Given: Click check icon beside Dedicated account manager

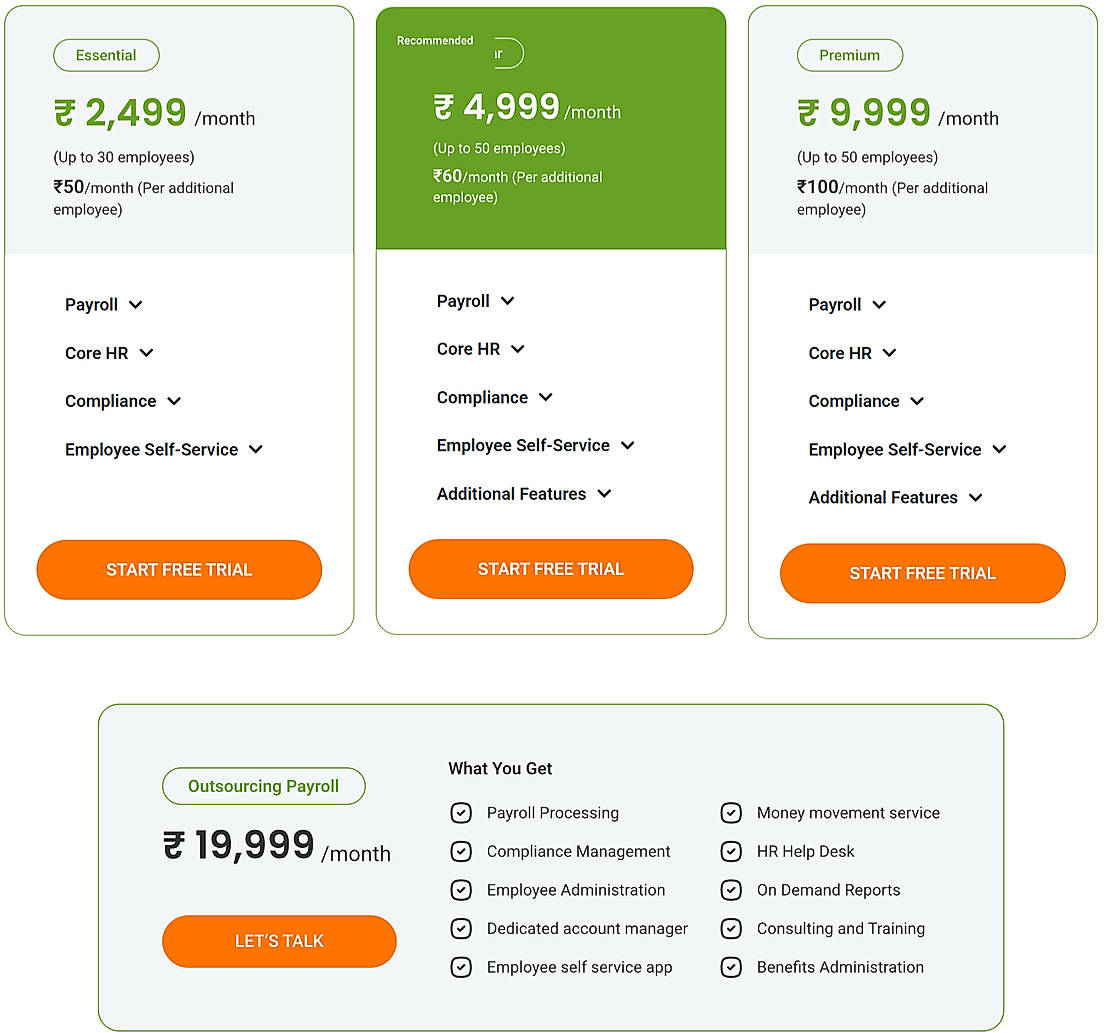Looking at the screenshot, I should (x=461, y=929).
